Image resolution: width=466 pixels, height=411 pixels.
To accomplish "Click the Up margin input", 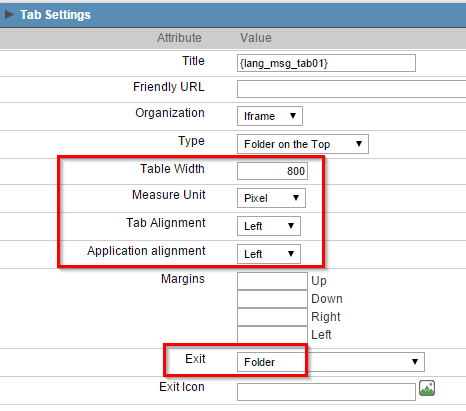I will (x=272, y=281).
